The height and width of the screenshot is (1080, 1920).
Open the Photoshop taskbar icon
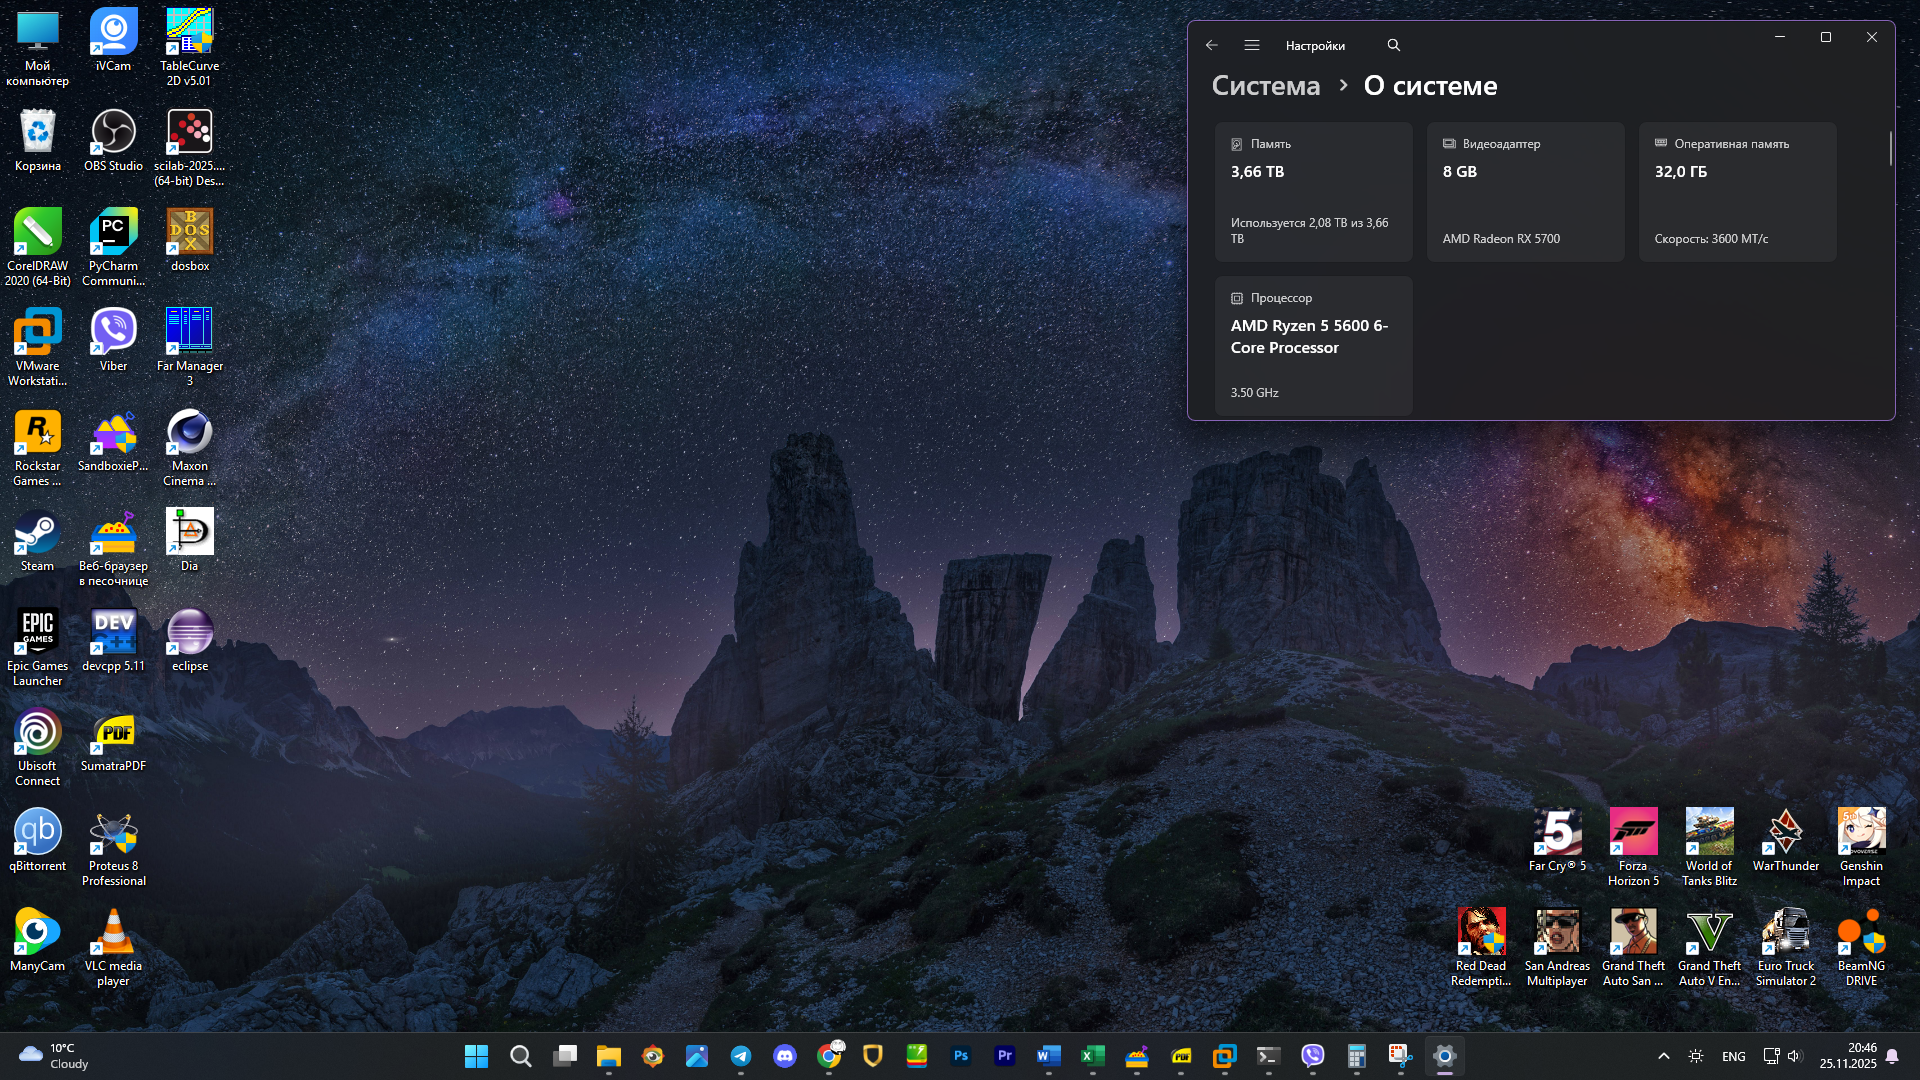[961, 1056]
